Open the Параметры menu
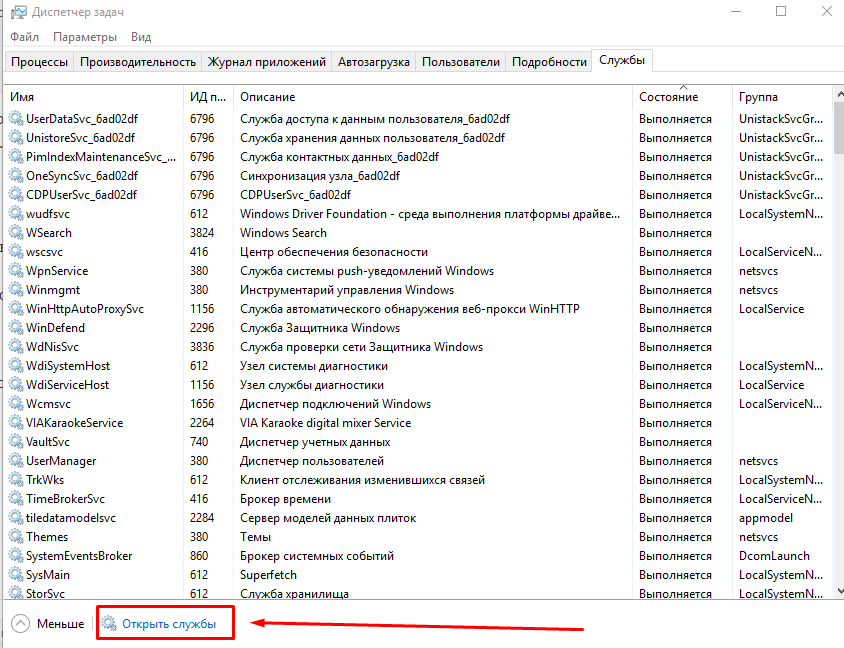This screenshot has height=648, width=844. tap(85, 37)
